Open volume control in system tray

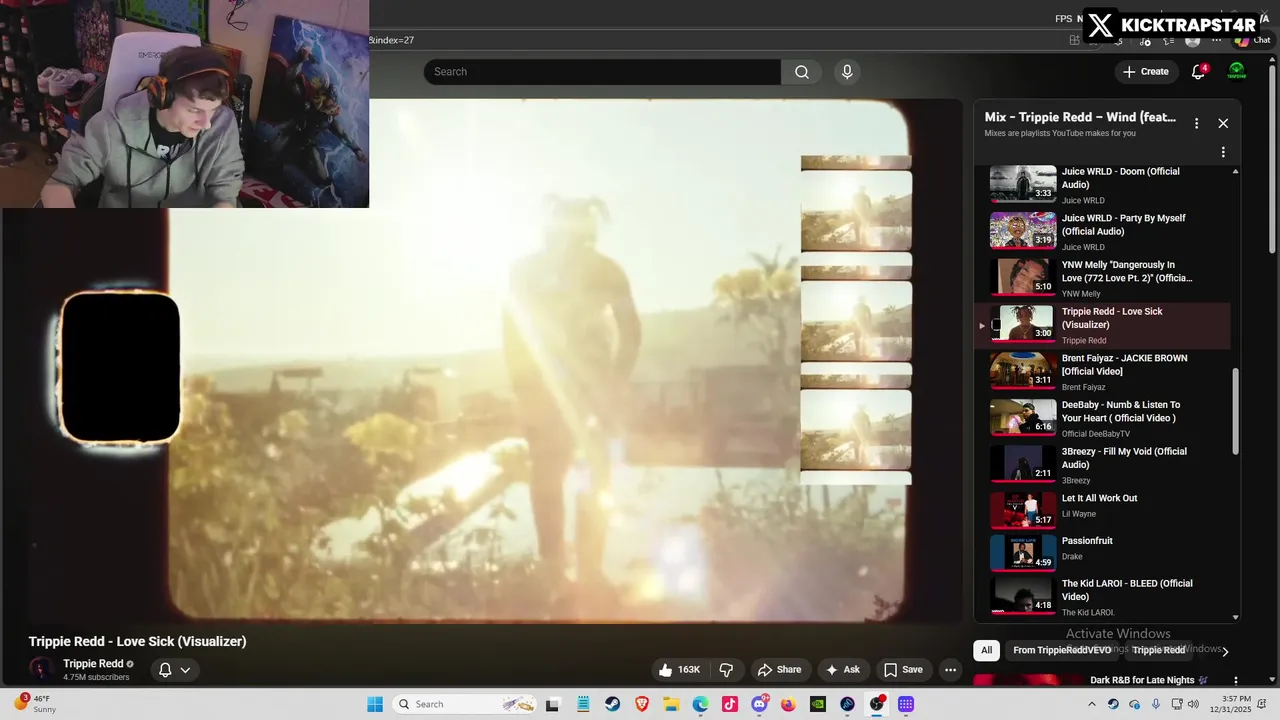tap(1192, 704)
